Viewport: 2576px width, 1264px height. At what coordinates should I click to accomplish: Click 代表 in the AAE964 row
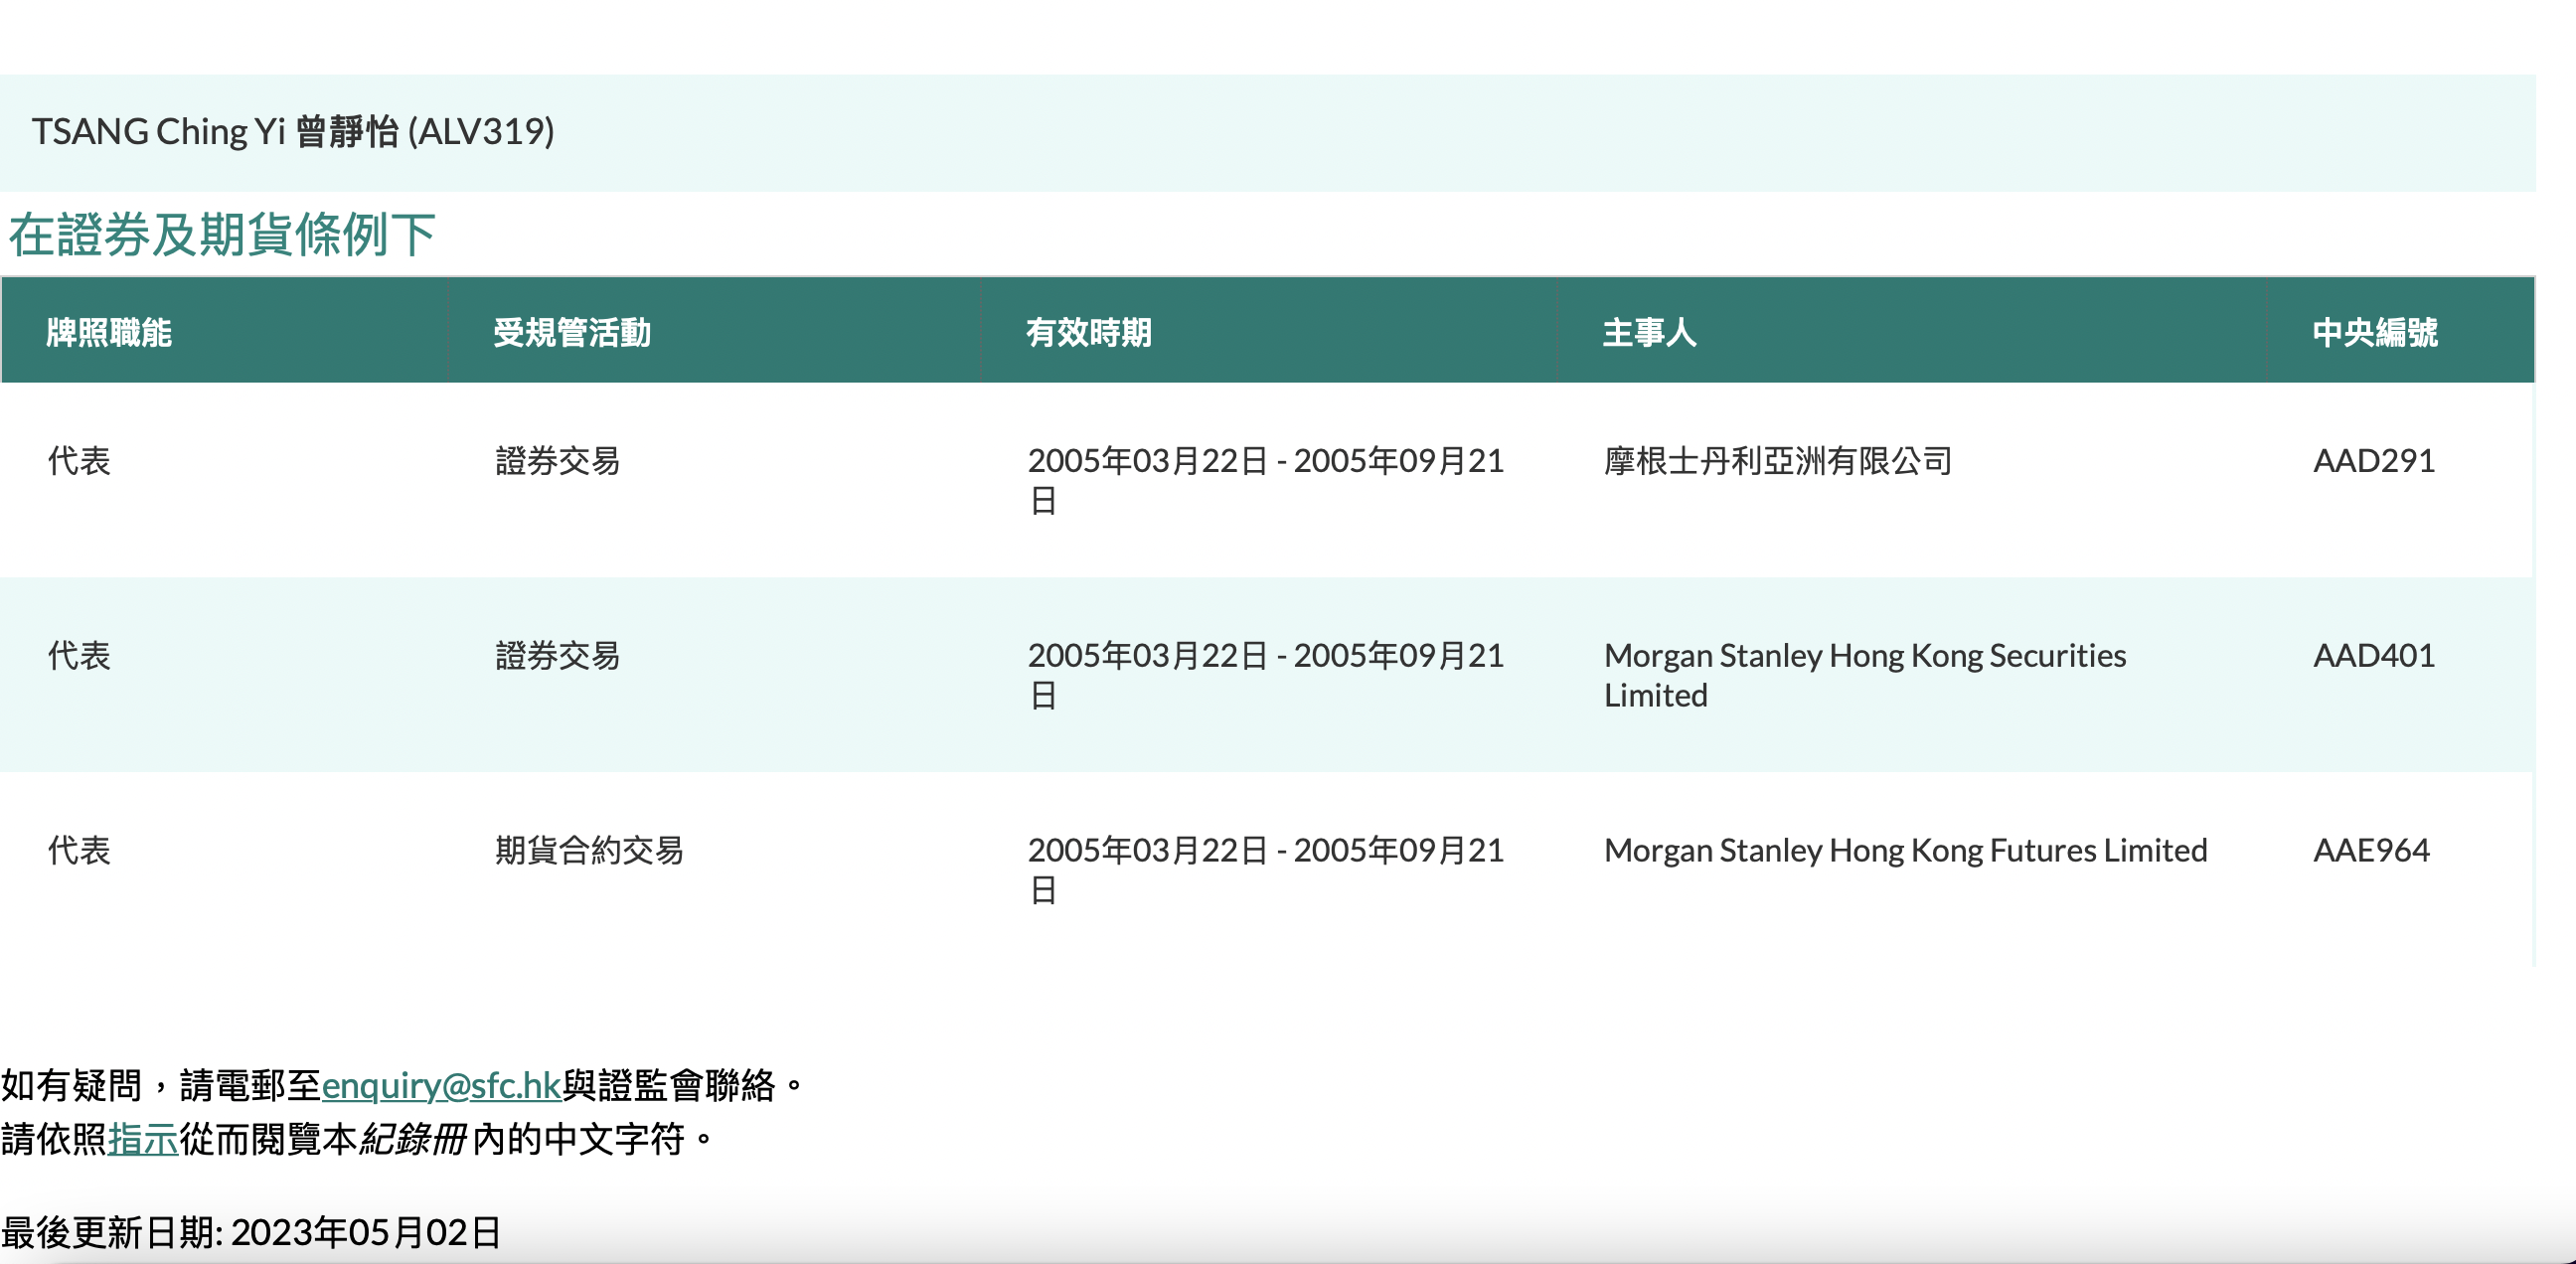(x=79, y=850)
